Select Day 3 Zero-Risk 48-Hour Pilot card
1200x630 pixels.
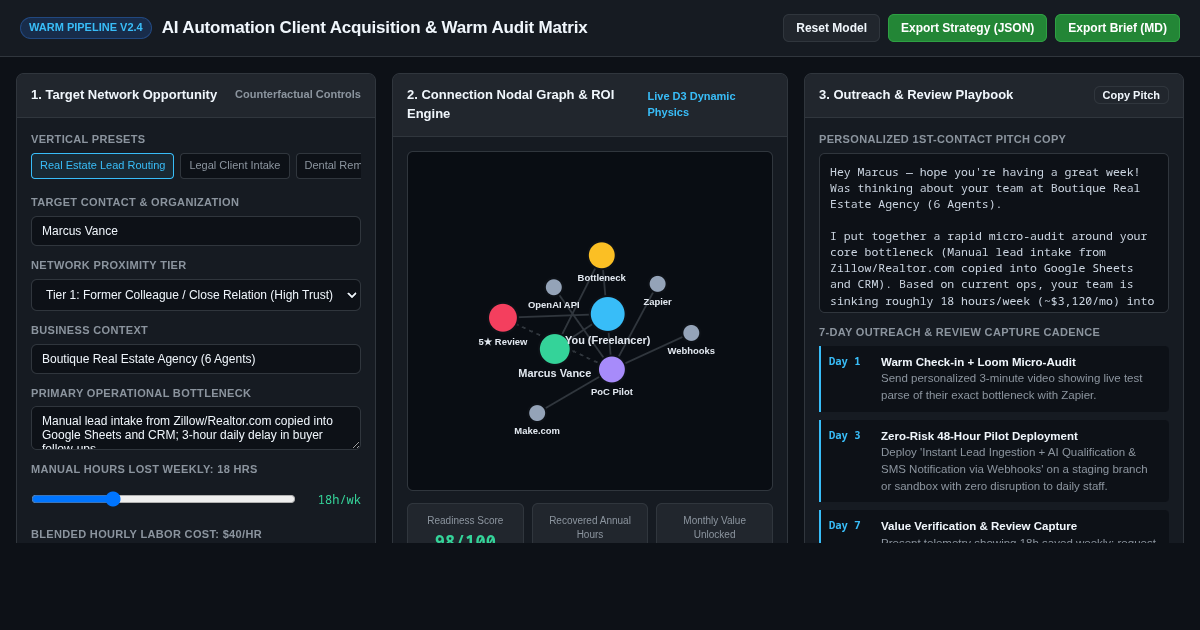tap(994, 461)
